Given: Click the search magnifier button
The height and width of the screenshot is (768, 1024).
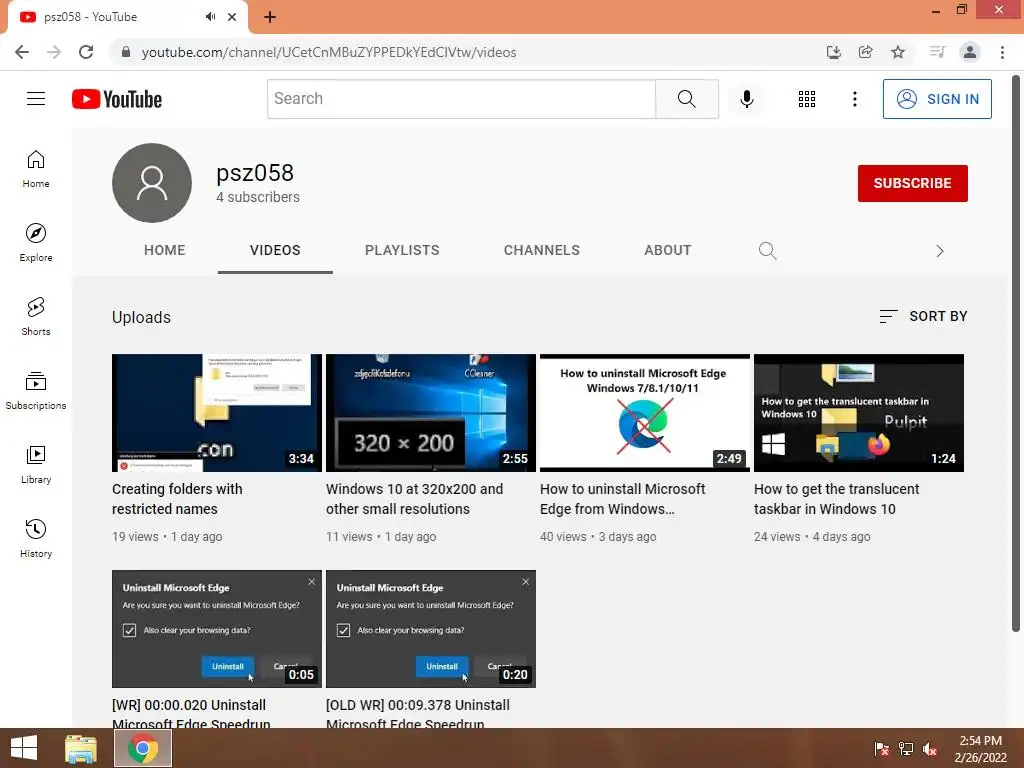Looking at the screenshot, I should 686,99.
